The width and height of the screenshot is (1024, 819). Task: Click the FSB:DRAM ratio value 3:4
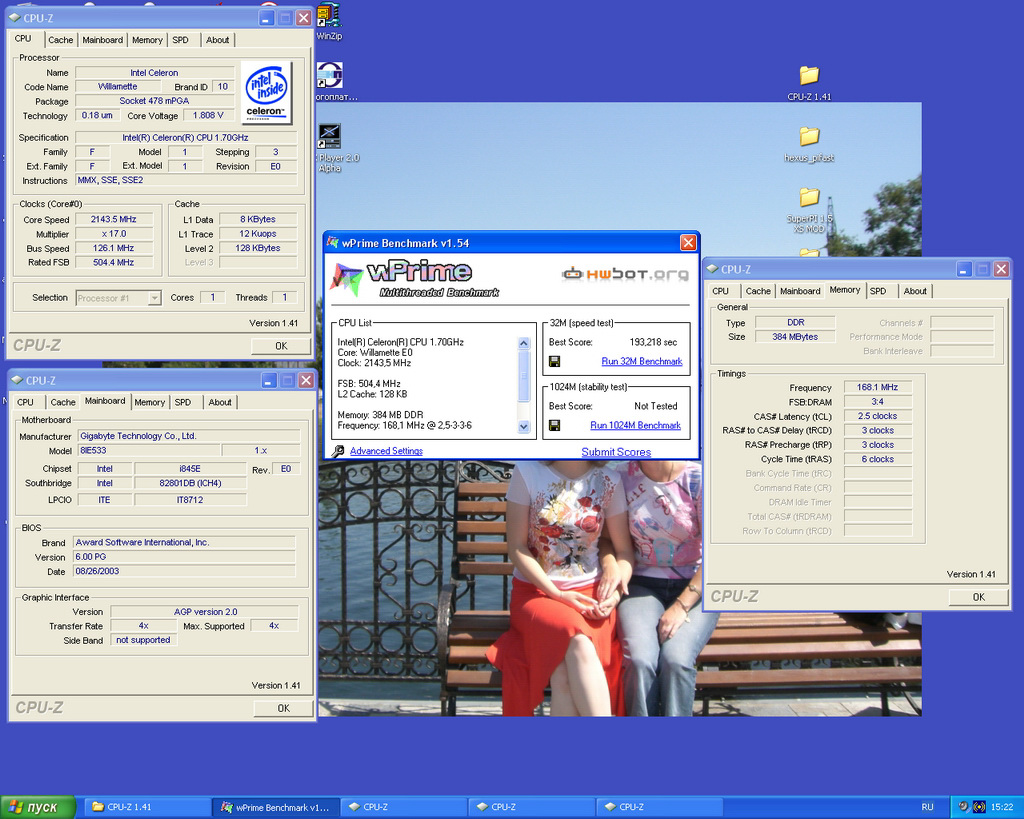[x=878, y=402]
